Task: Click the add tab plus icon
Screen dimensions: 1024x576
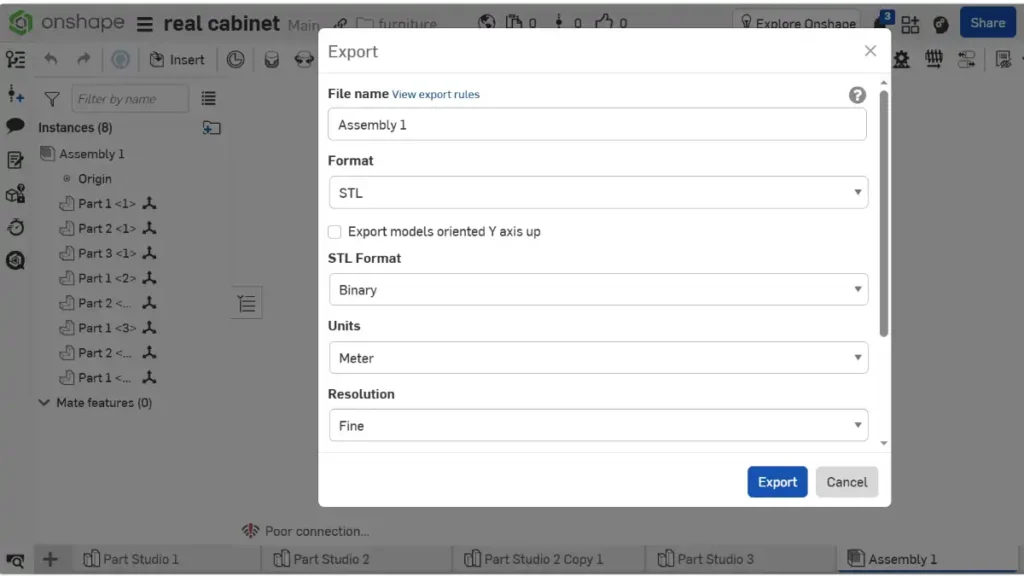Action: coord(50,559)
